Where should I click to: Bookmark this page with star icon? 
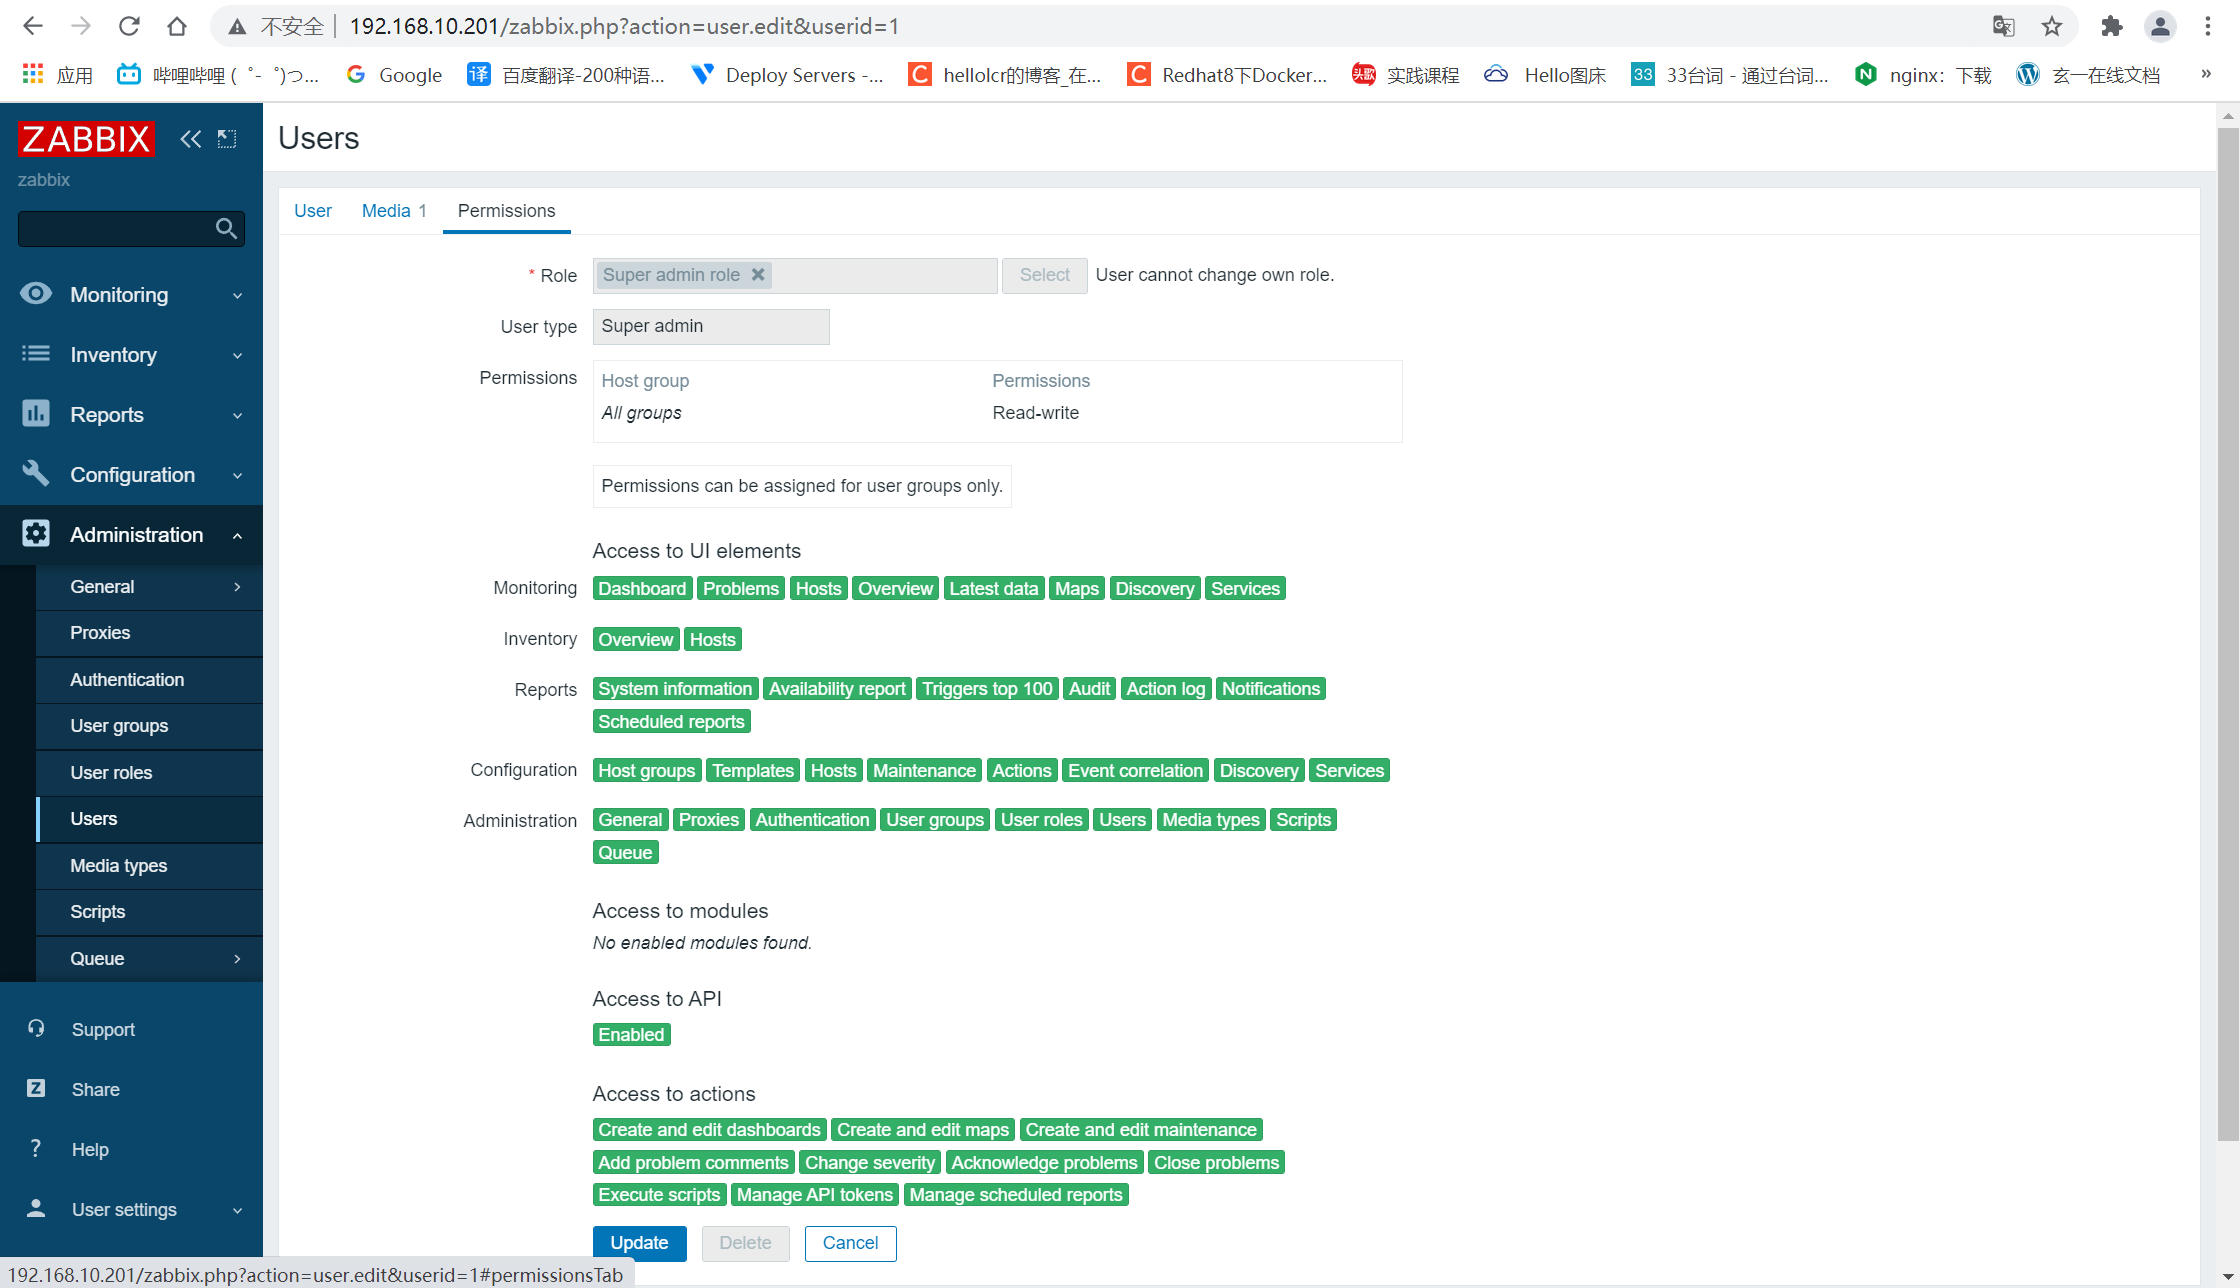(x=2052, y=26)
